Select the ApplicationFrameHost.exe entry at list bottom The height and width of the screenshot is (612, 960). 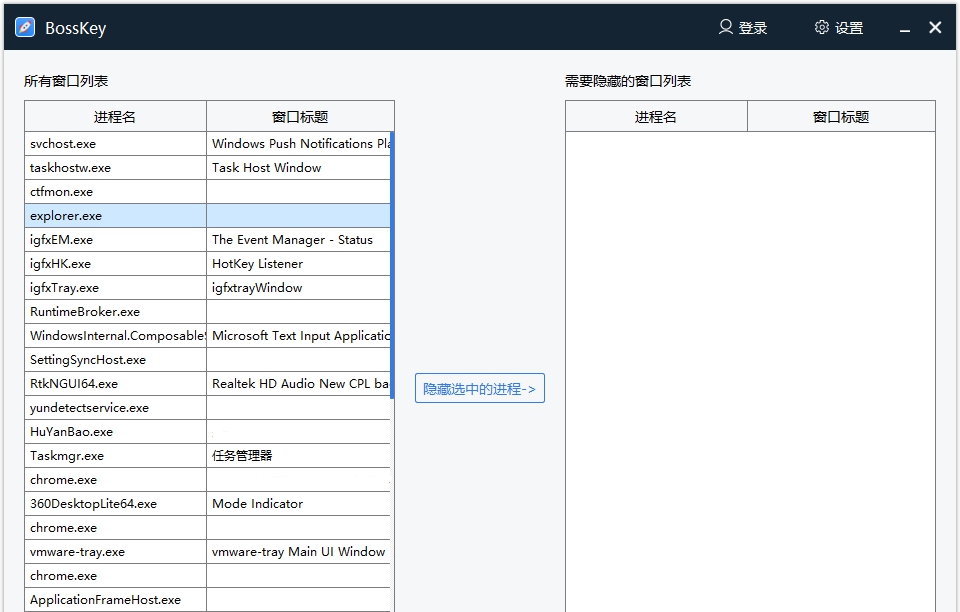[x=115, y=599]
